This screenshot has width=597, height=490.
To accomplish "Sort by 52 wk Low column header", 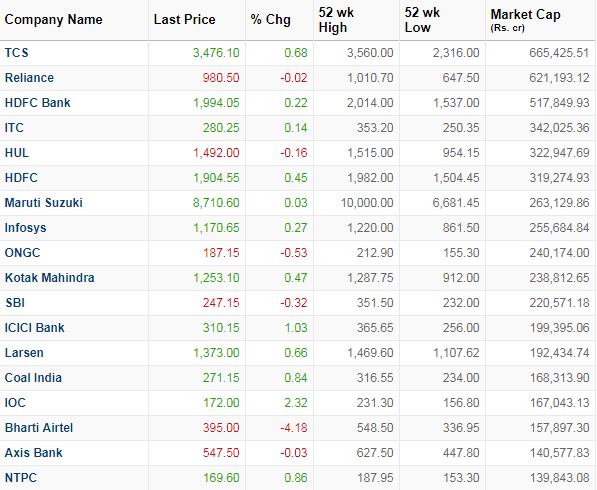I will tap(422, 20).
